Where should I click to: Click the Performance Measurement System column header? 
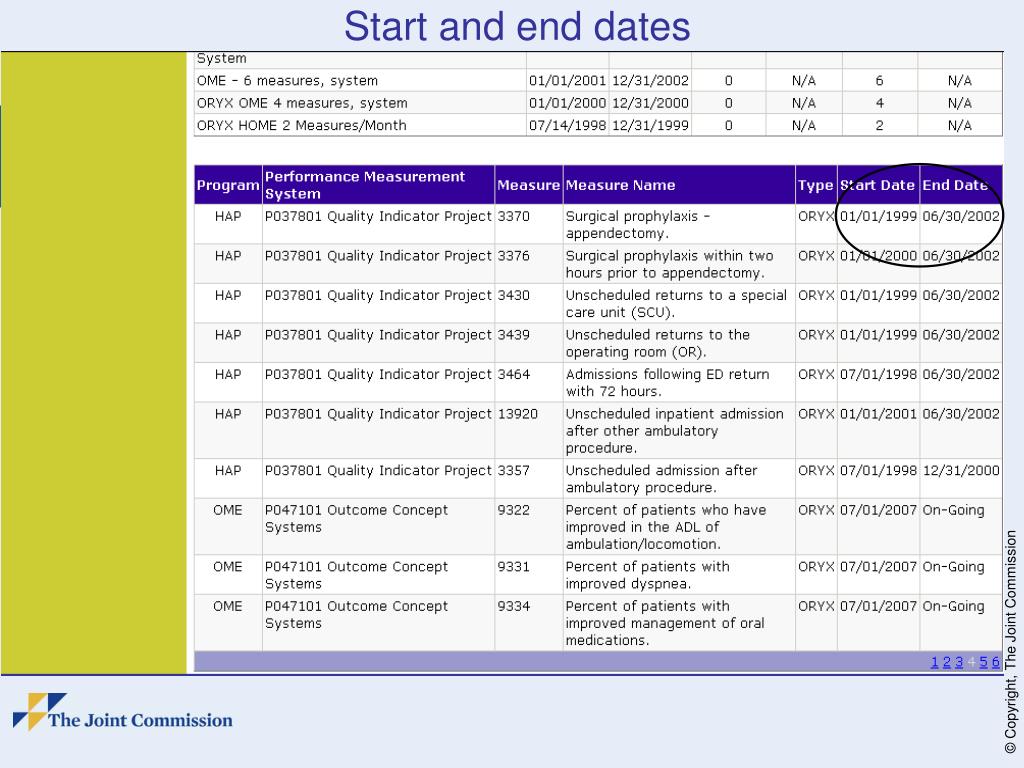[378, 185]
